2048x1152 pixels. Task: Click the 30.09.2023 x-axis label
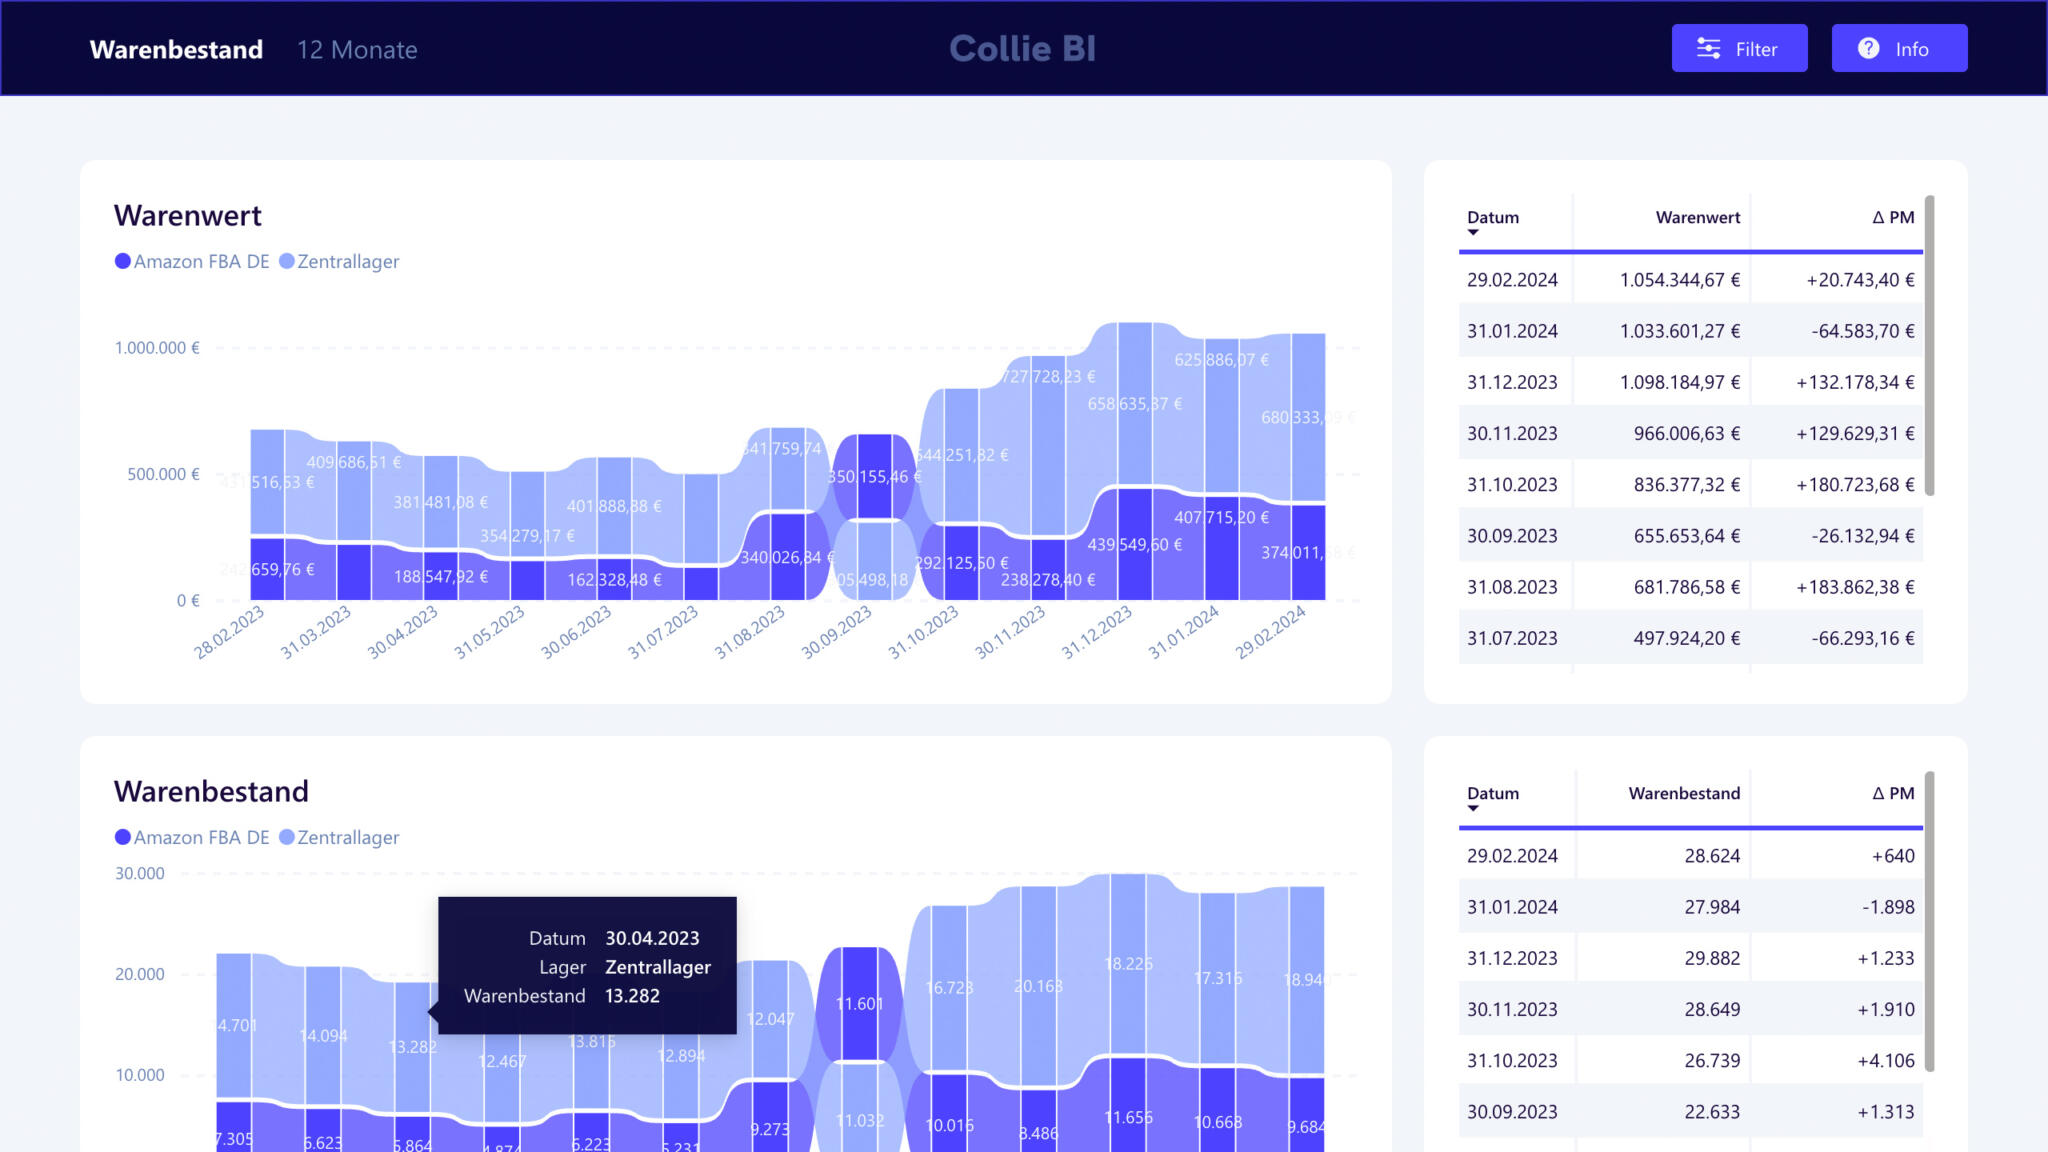tap(836, 632)
